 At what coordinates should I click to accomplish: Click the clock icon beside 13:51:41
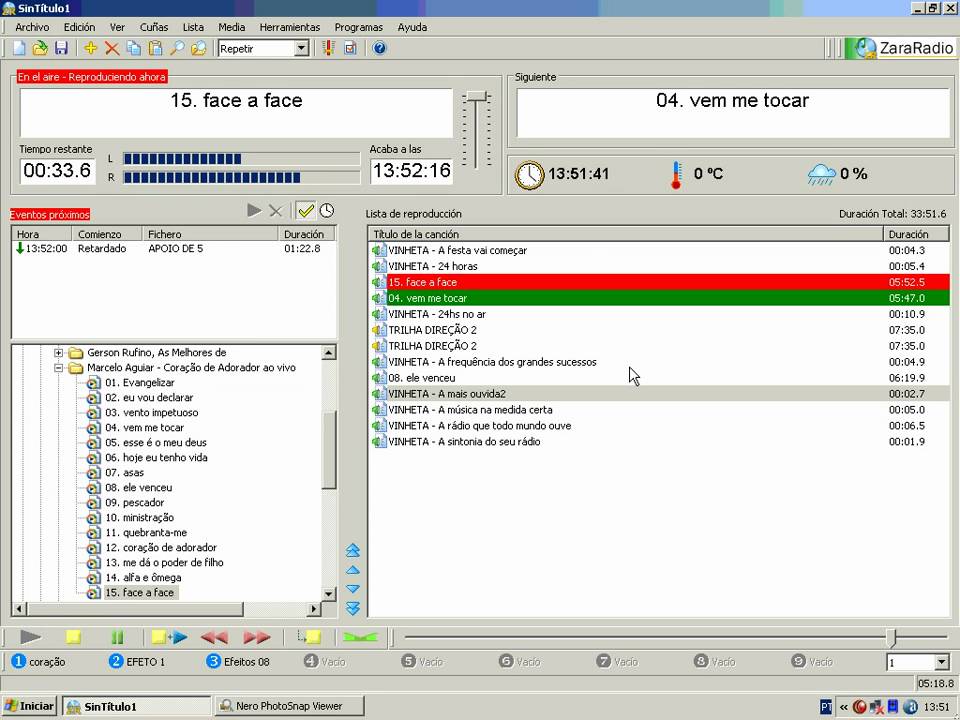pos(529,173)
